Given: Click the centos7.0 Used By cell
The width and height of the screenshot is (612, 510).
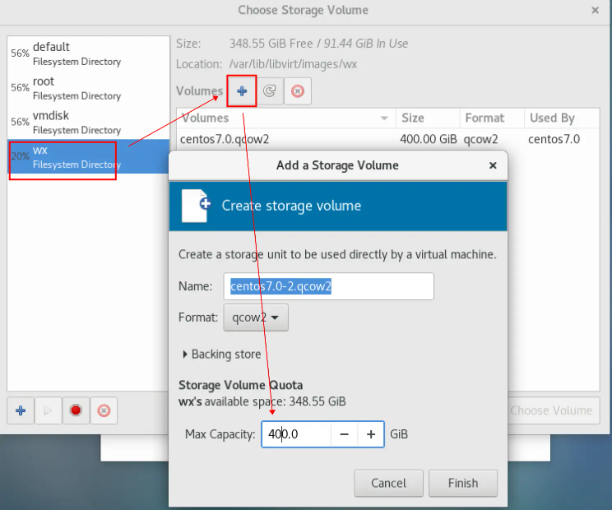Looking at the screenshot, I should [x=554, y=139].
